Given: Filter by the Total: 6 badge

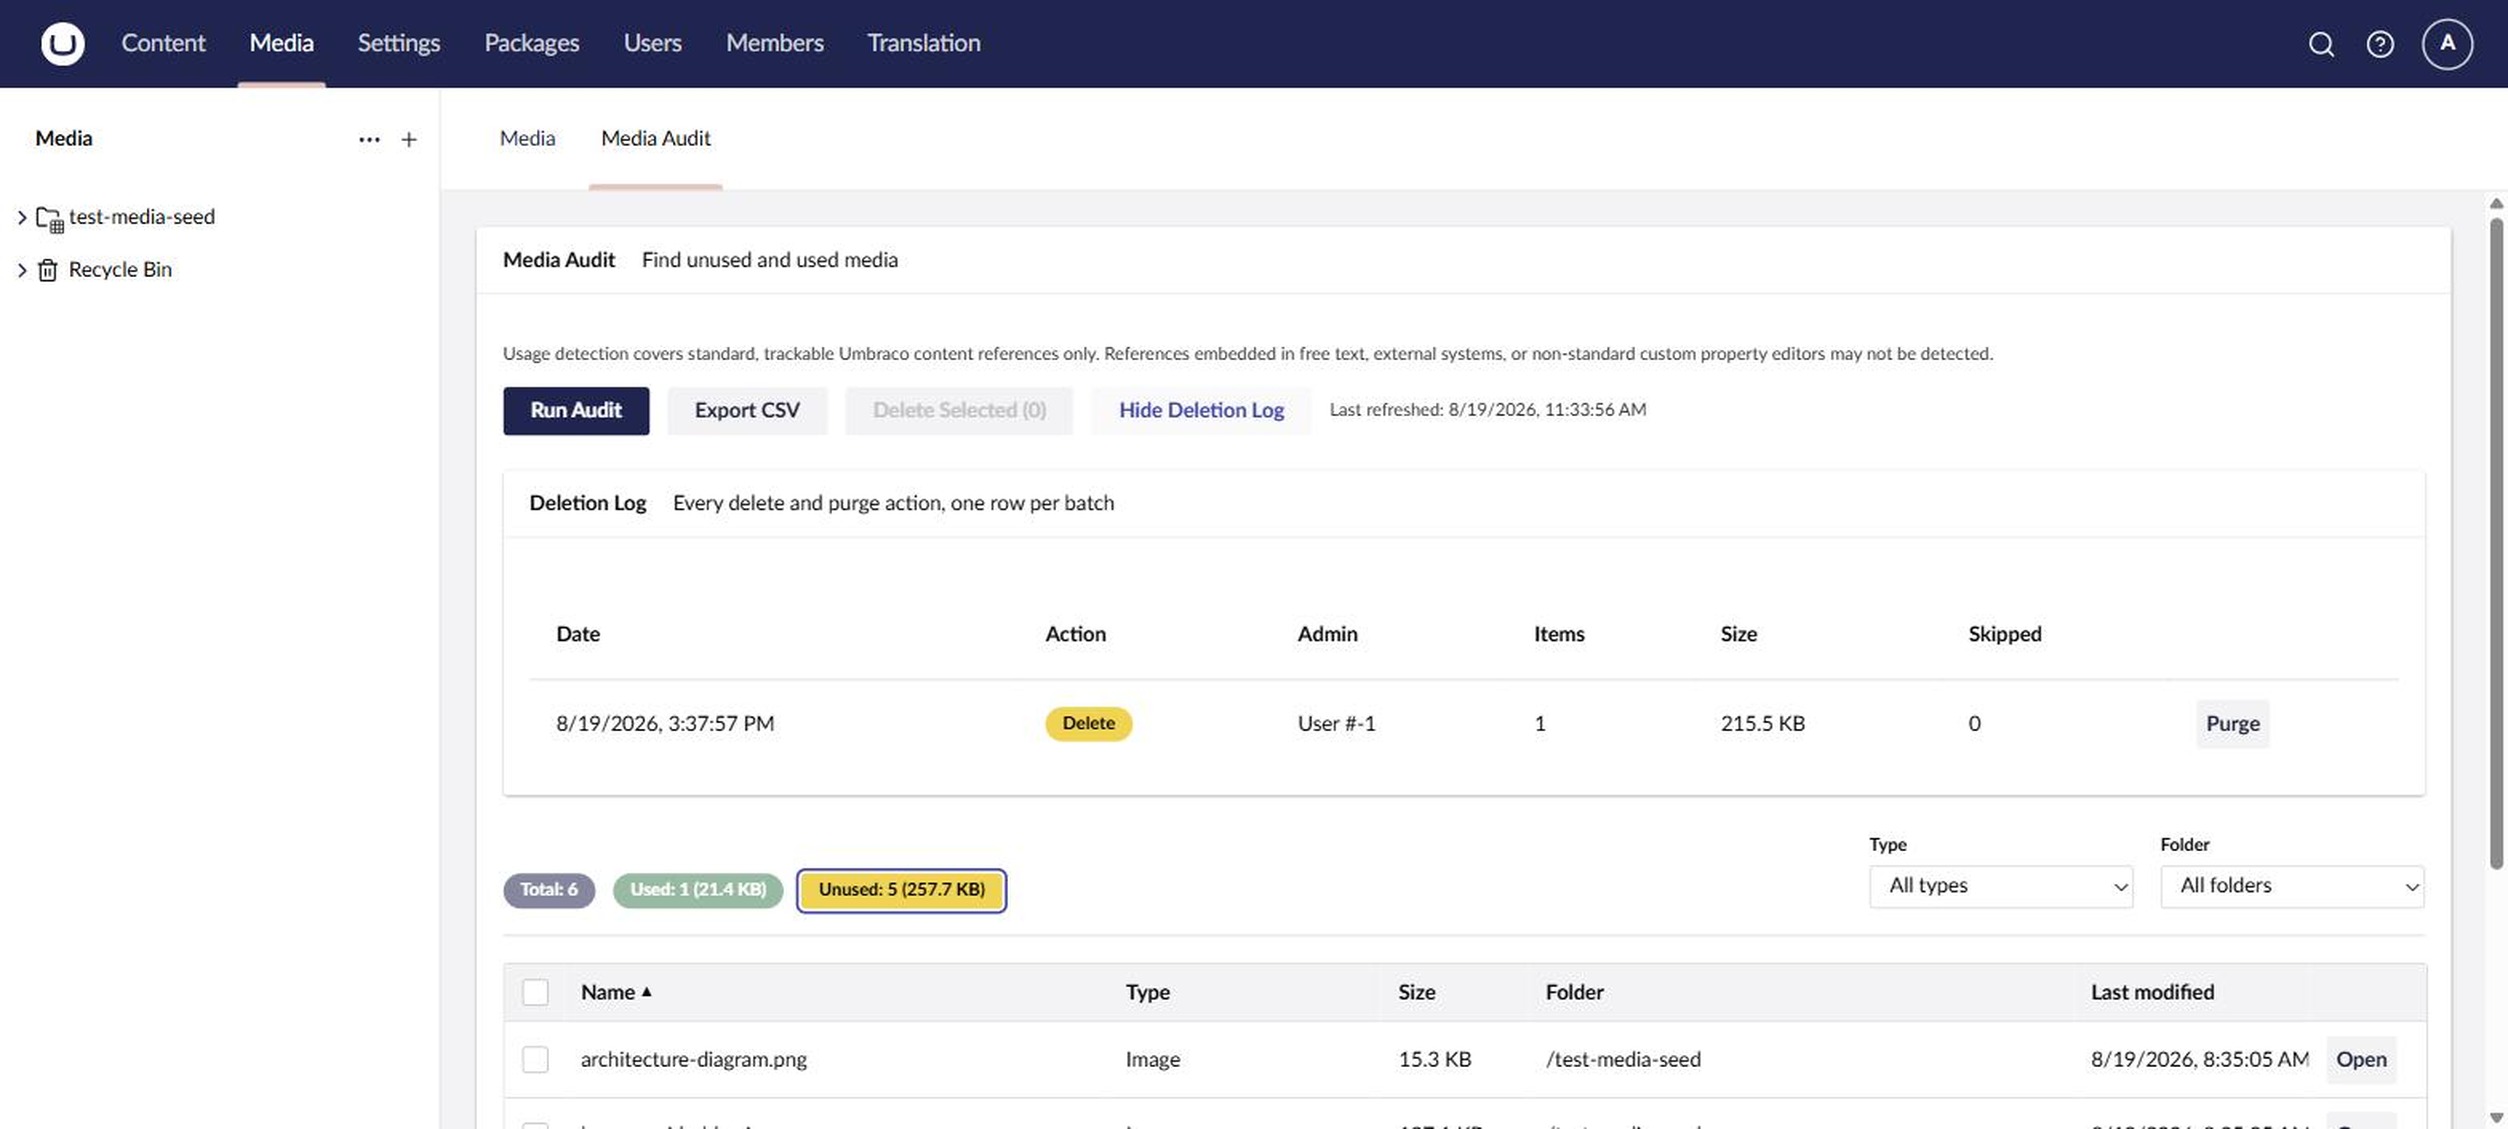Looking at the screenshot, I should (x=549, y=890).
